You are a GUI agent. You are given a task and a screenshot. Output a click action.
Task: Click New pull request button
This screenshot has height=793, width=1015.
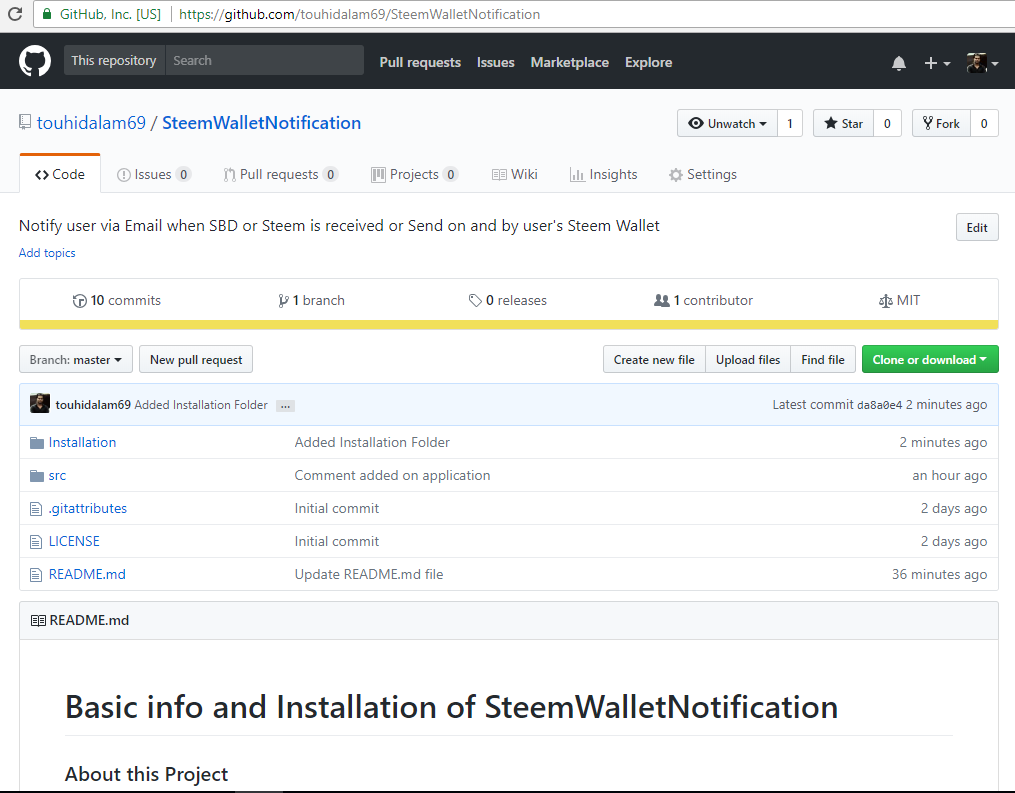(196, 359)
